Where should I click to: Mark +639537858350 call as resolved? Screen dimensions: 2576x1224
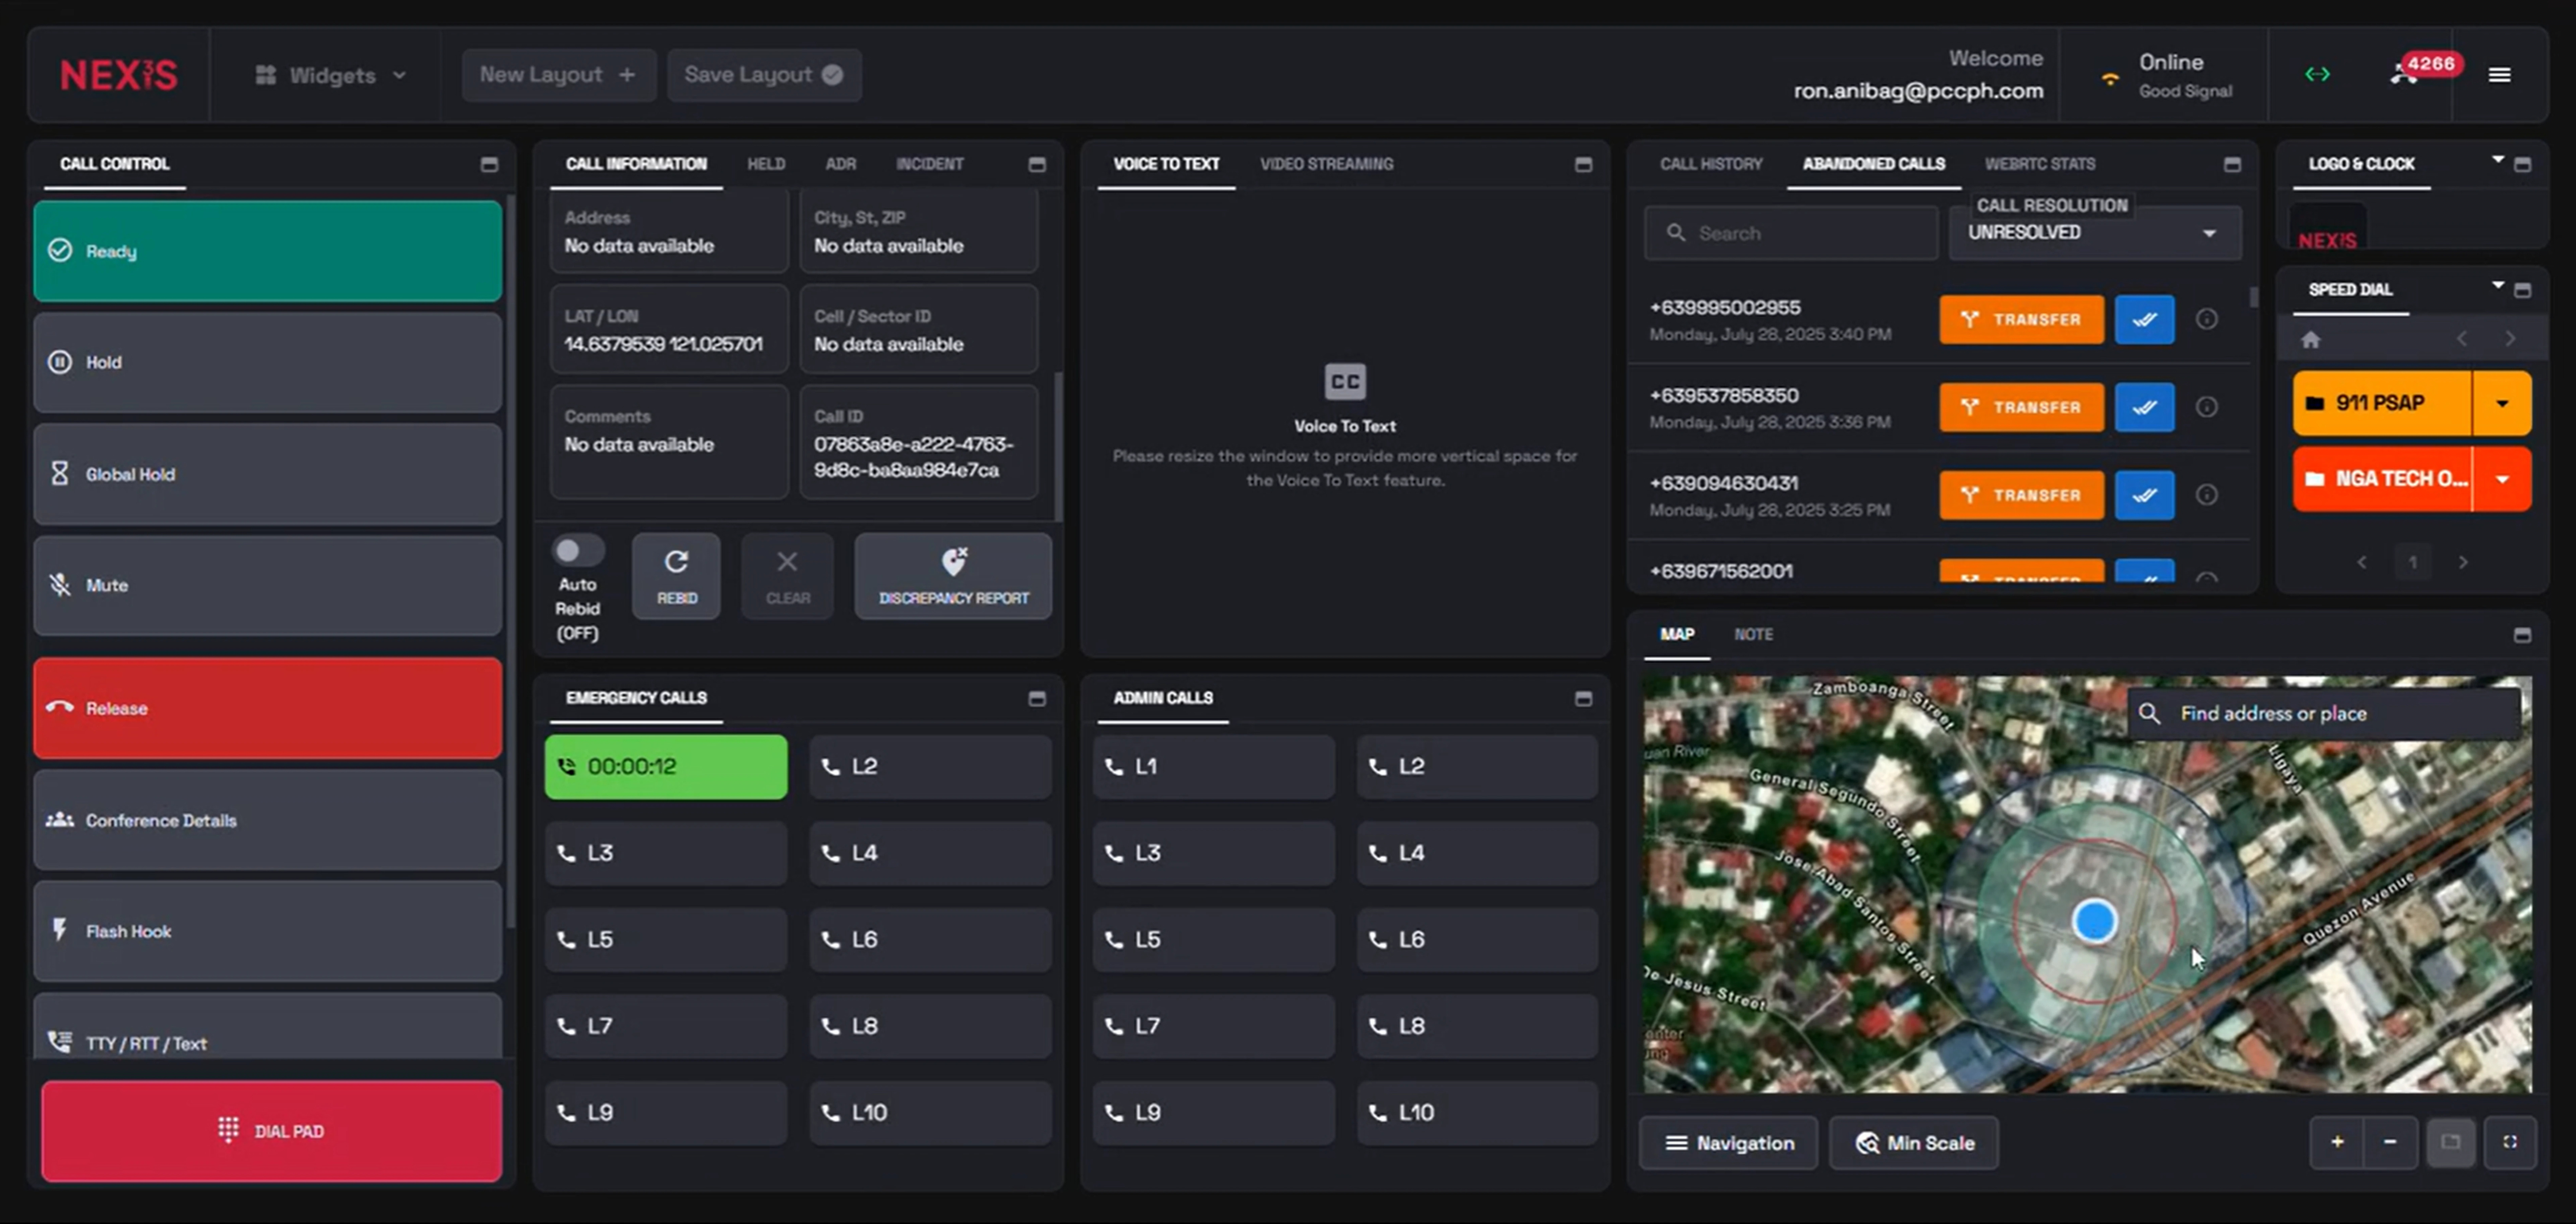click(2144, 407)
